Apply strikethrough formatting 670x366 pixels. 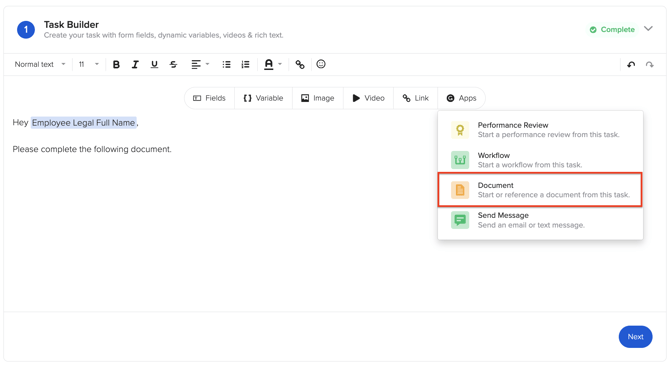pyautogui.click(x=173, y=64)
